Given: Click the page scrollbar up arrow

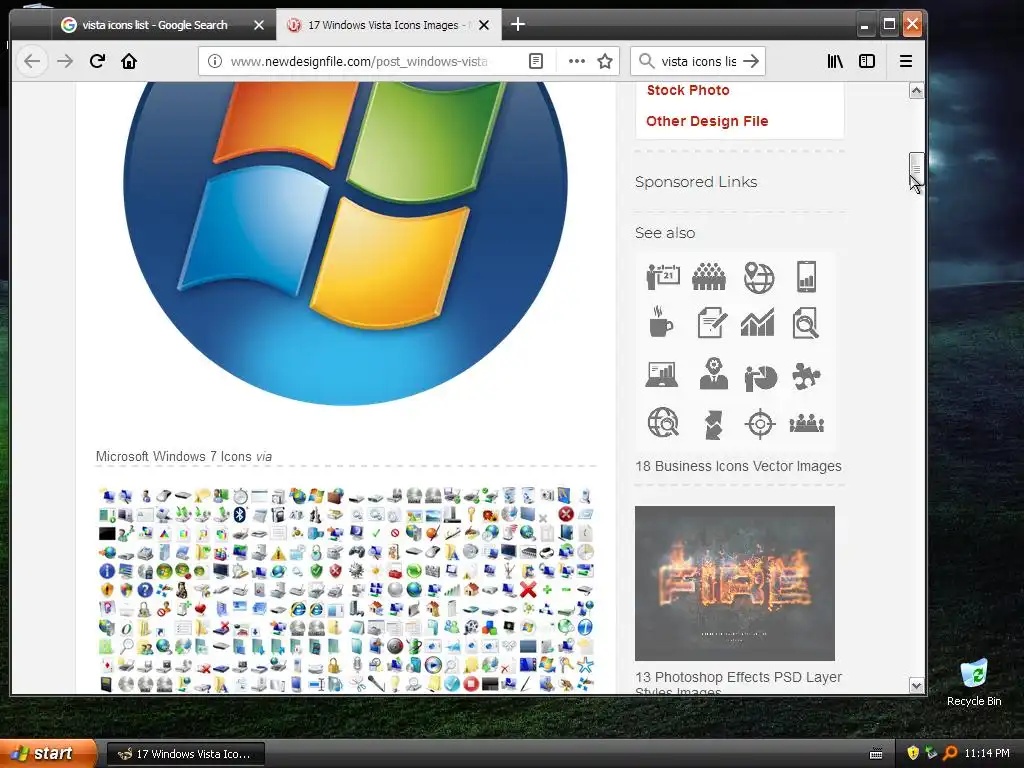Looking at the screenshot, I should tap(916, 91).
